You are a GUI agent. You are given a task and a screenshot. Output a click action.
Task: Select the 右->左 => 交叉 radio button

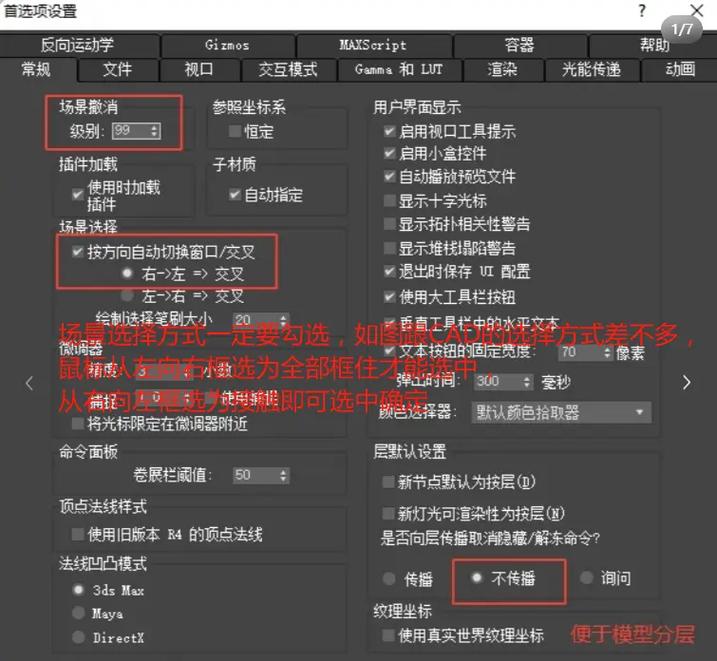(x=127, y=273)
